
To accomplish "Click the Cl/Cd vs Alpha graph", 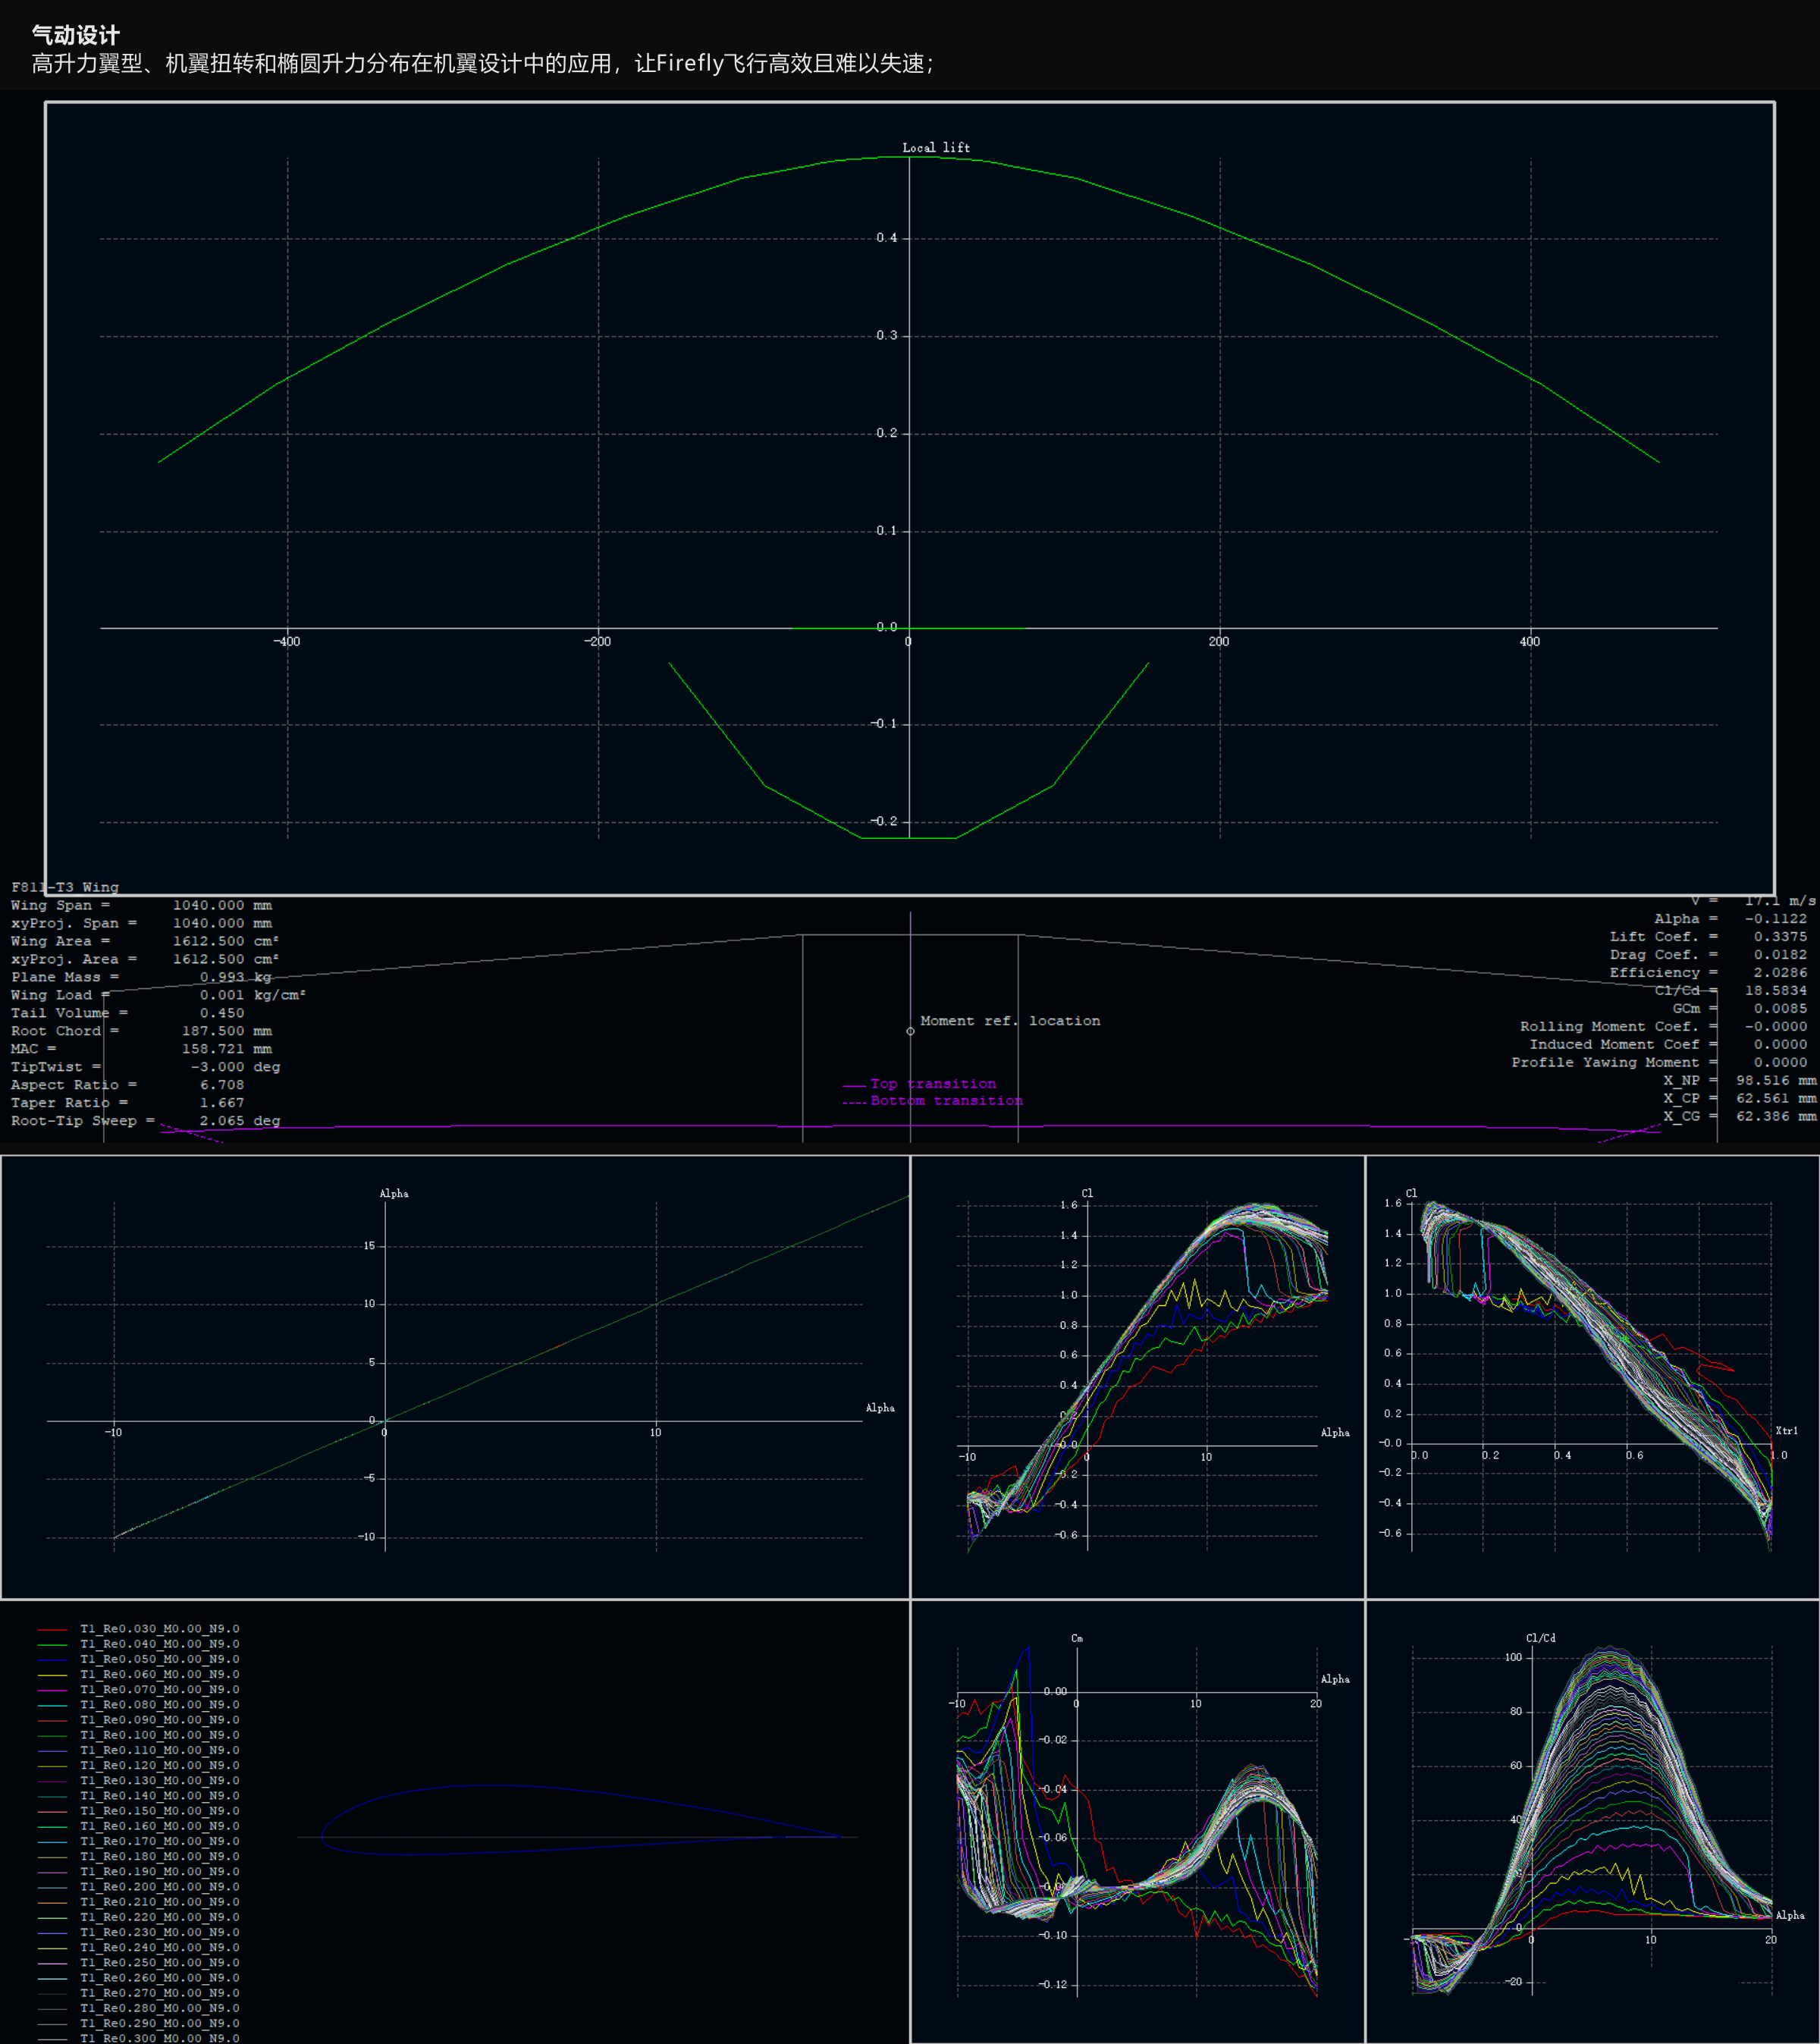I will pyautogui.click(x=1592, y=1820).
